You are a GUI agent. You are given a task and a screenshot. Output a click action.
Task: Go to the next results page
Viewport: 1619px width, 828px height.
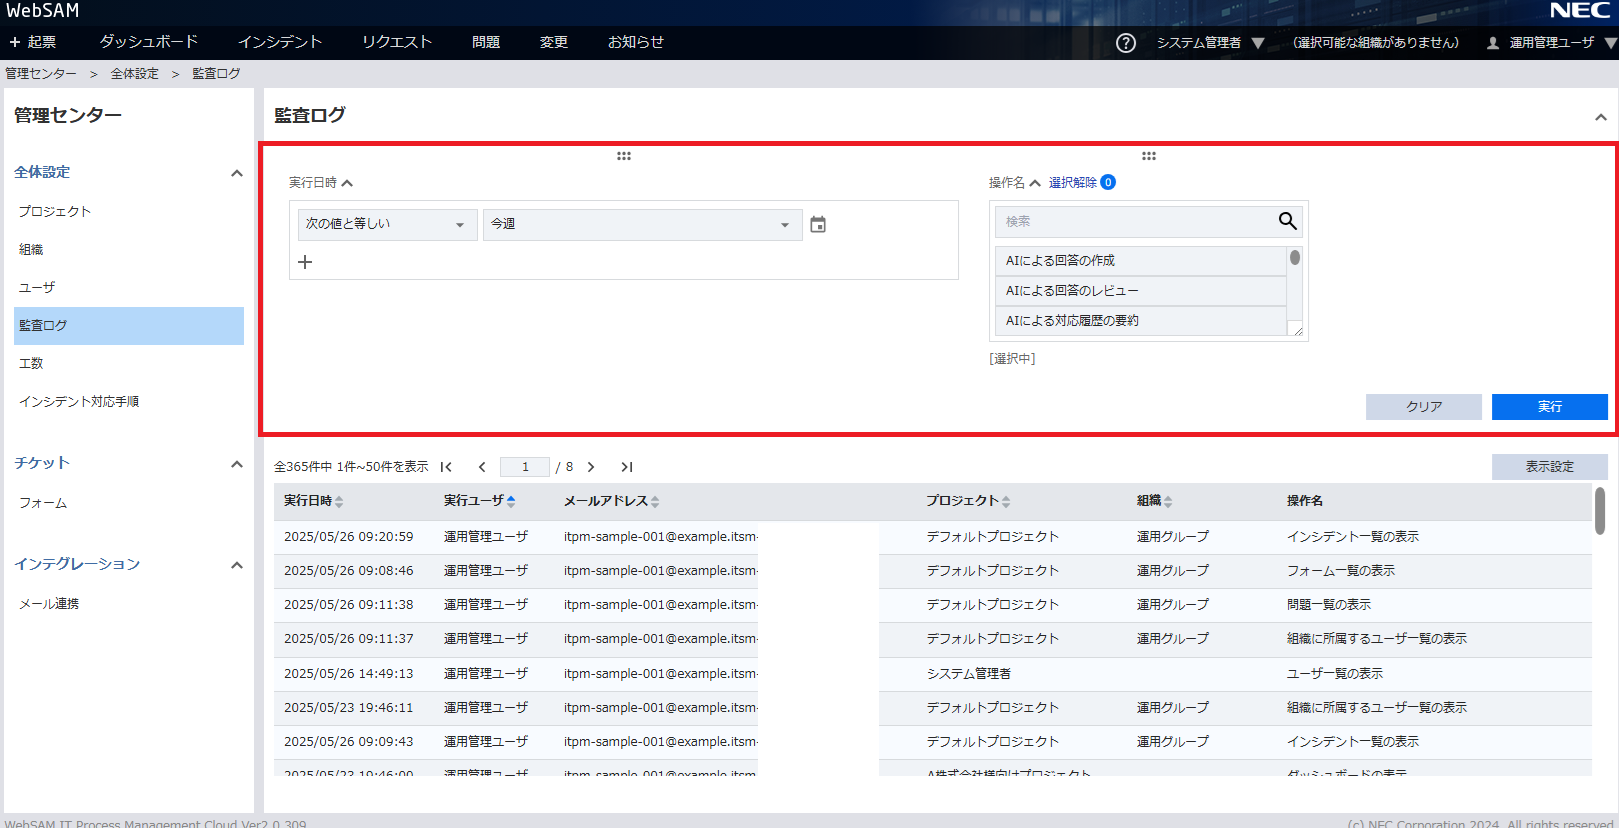tap(591, 467)
